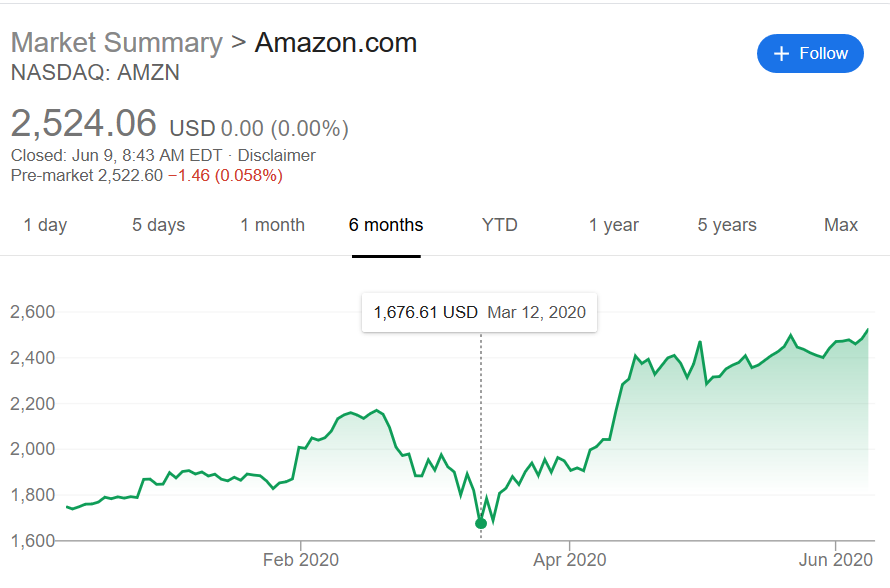890x588 pixels.
Task: Switch chart to YTD view
Action: pyautogui.click(x=499, y=225)
